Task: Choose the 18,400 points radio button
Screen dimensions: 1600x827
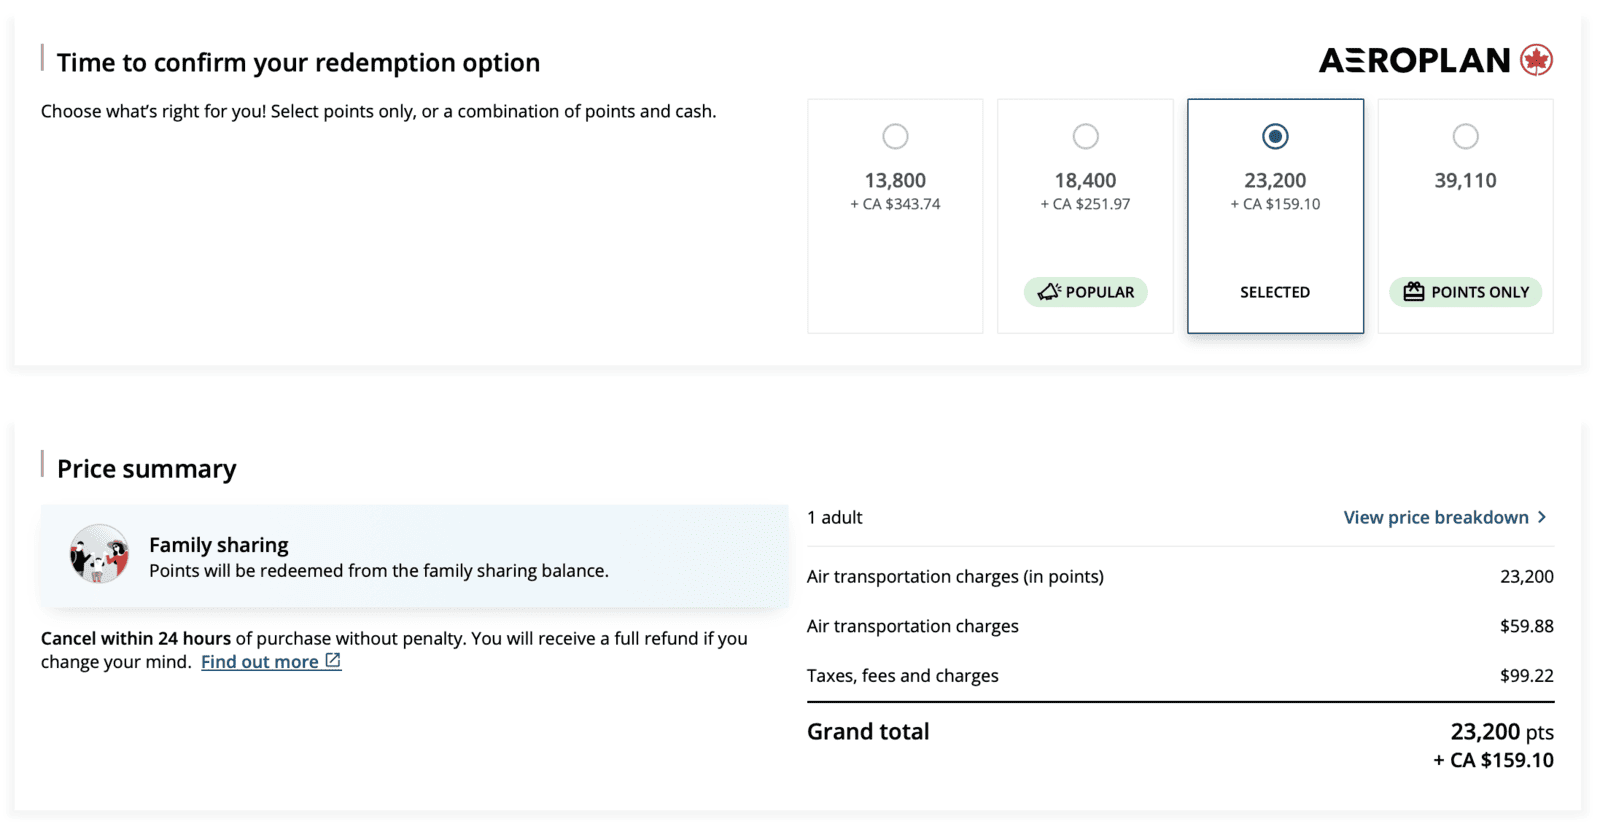Action: [1085, 136]
